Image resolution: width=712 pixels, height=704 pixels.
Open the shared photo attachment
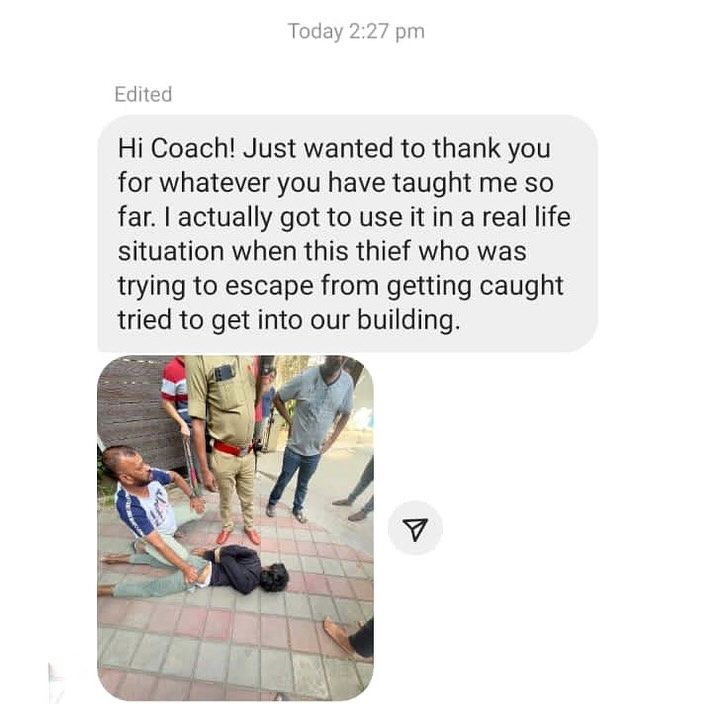point(235,528)
